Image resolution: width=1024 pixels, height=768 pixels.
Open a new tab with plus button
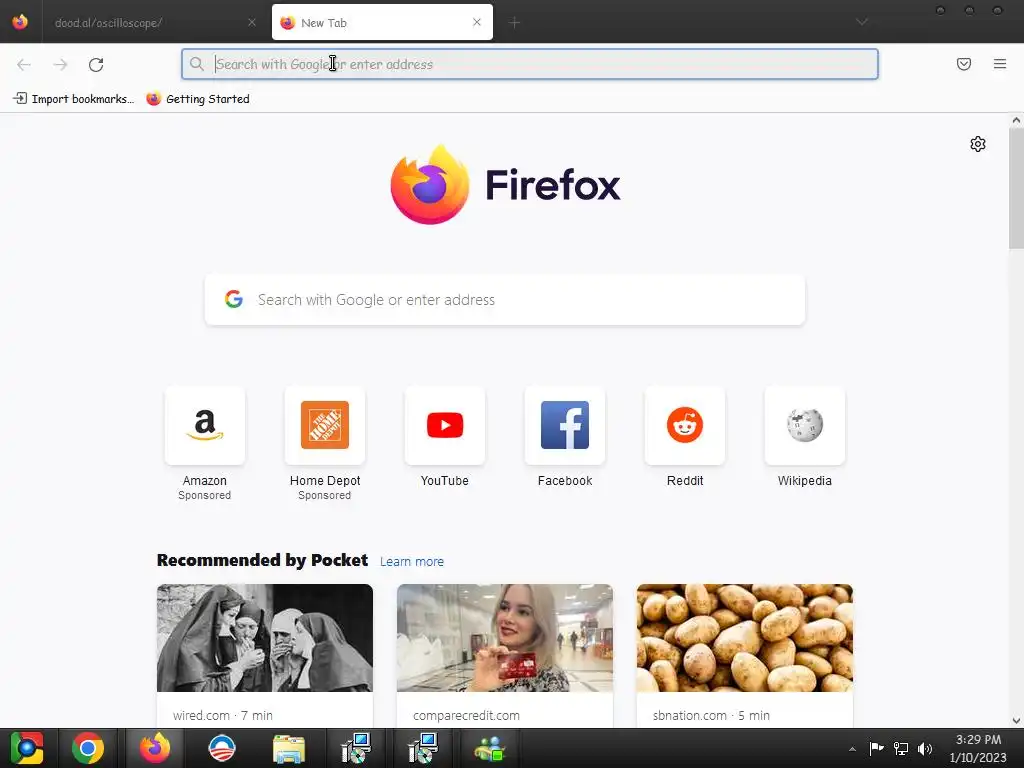click(514, 23)
